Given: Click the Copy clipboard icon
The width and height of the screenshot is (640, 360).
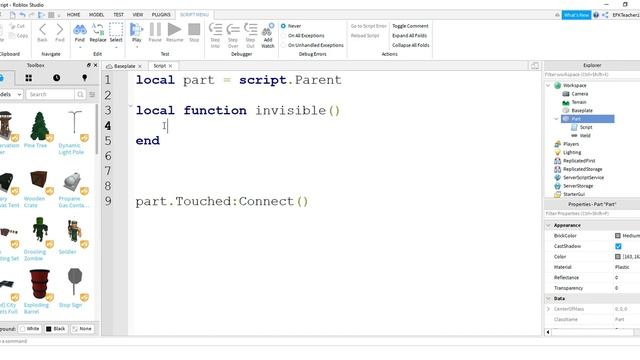Looking at the screenshot, I should coord(18,36).
